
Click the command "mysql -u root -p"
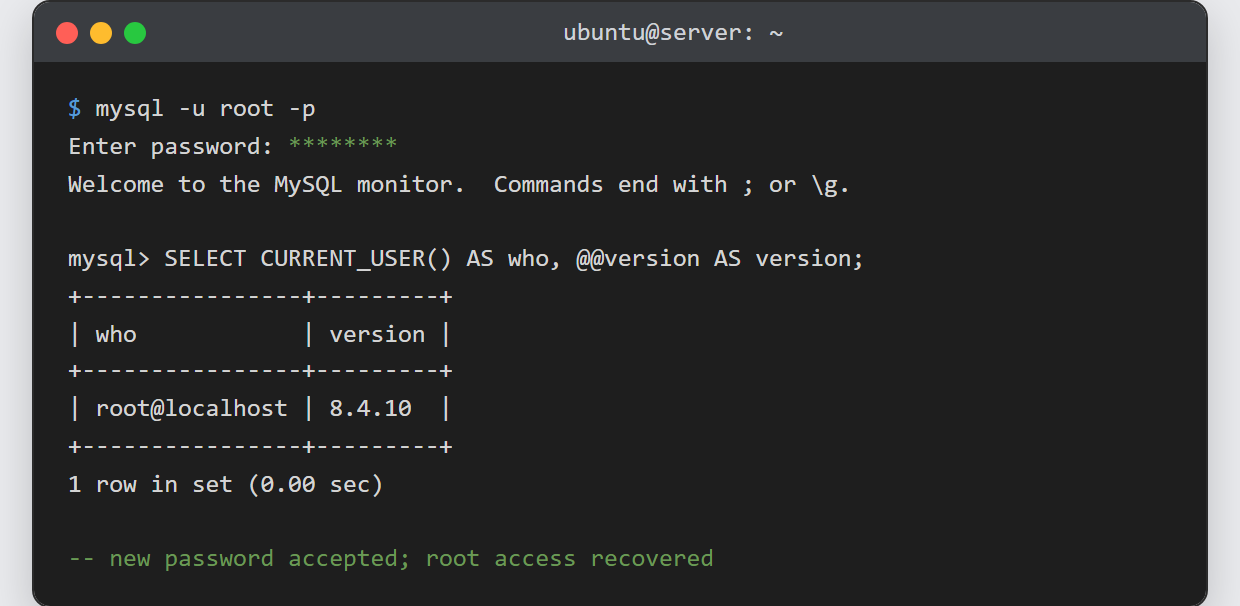(x=205, y=109)
